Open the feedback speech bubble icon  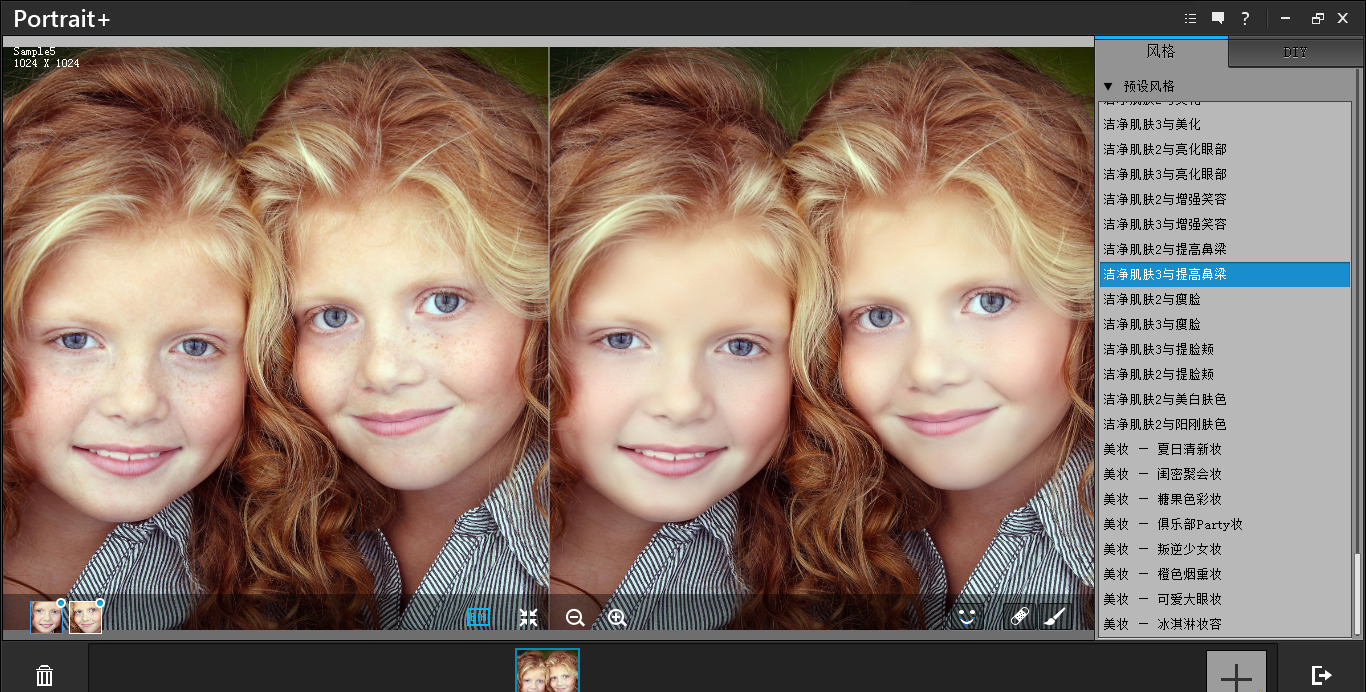point(1217,18)
